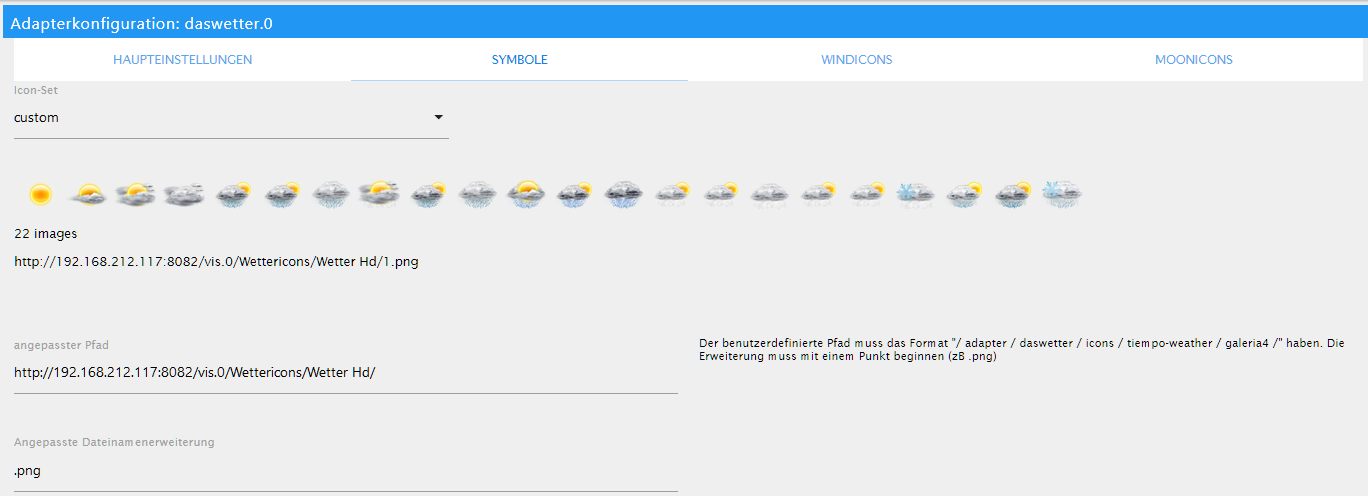This screenshot has width=1368, height=496.
Task: Click the '22 images' text
Action: coord(46,233)
